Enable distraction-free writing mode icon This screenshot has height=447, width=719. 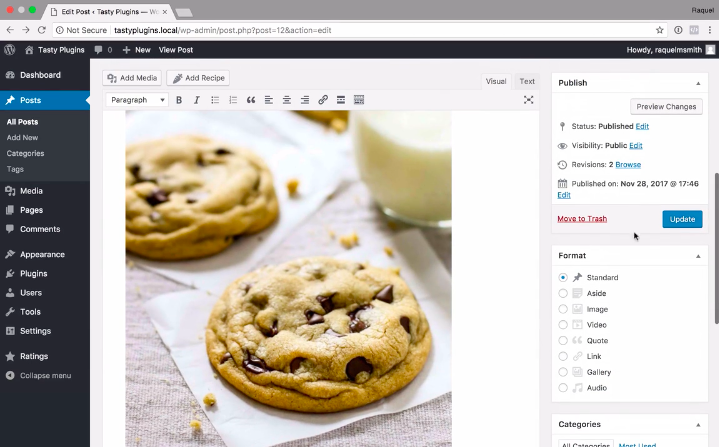pyautogui.click(x=529, y=100)
